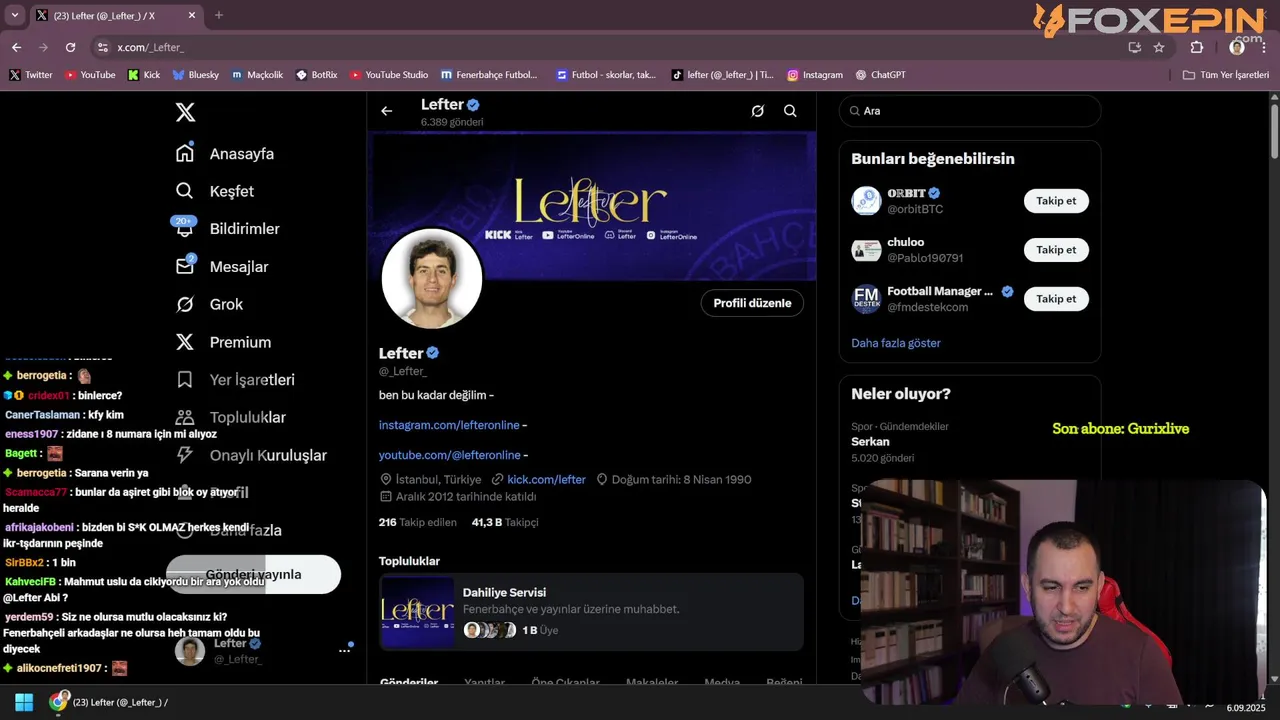Click the site information icon in address bar
The width and height of the screenshot is (1280, 720).
[x=102, y=47]
